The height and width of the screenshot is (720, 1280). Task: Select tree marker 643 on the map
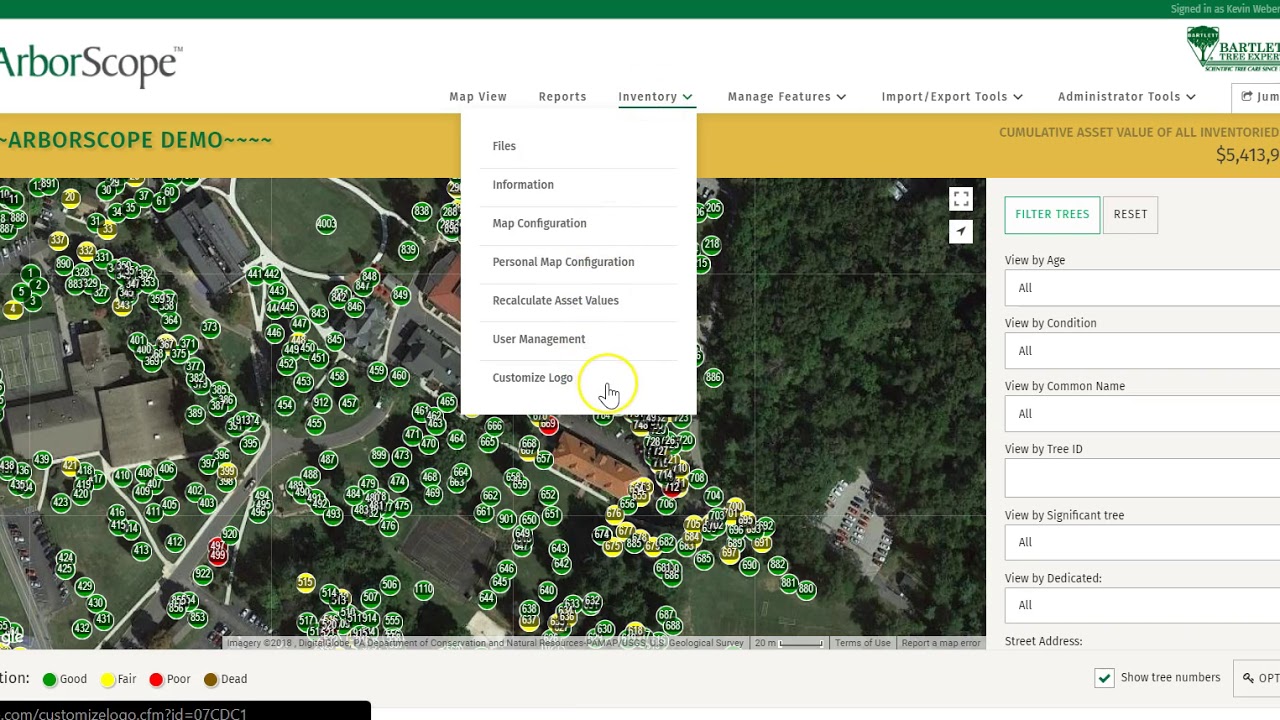[x=559, y=548]
